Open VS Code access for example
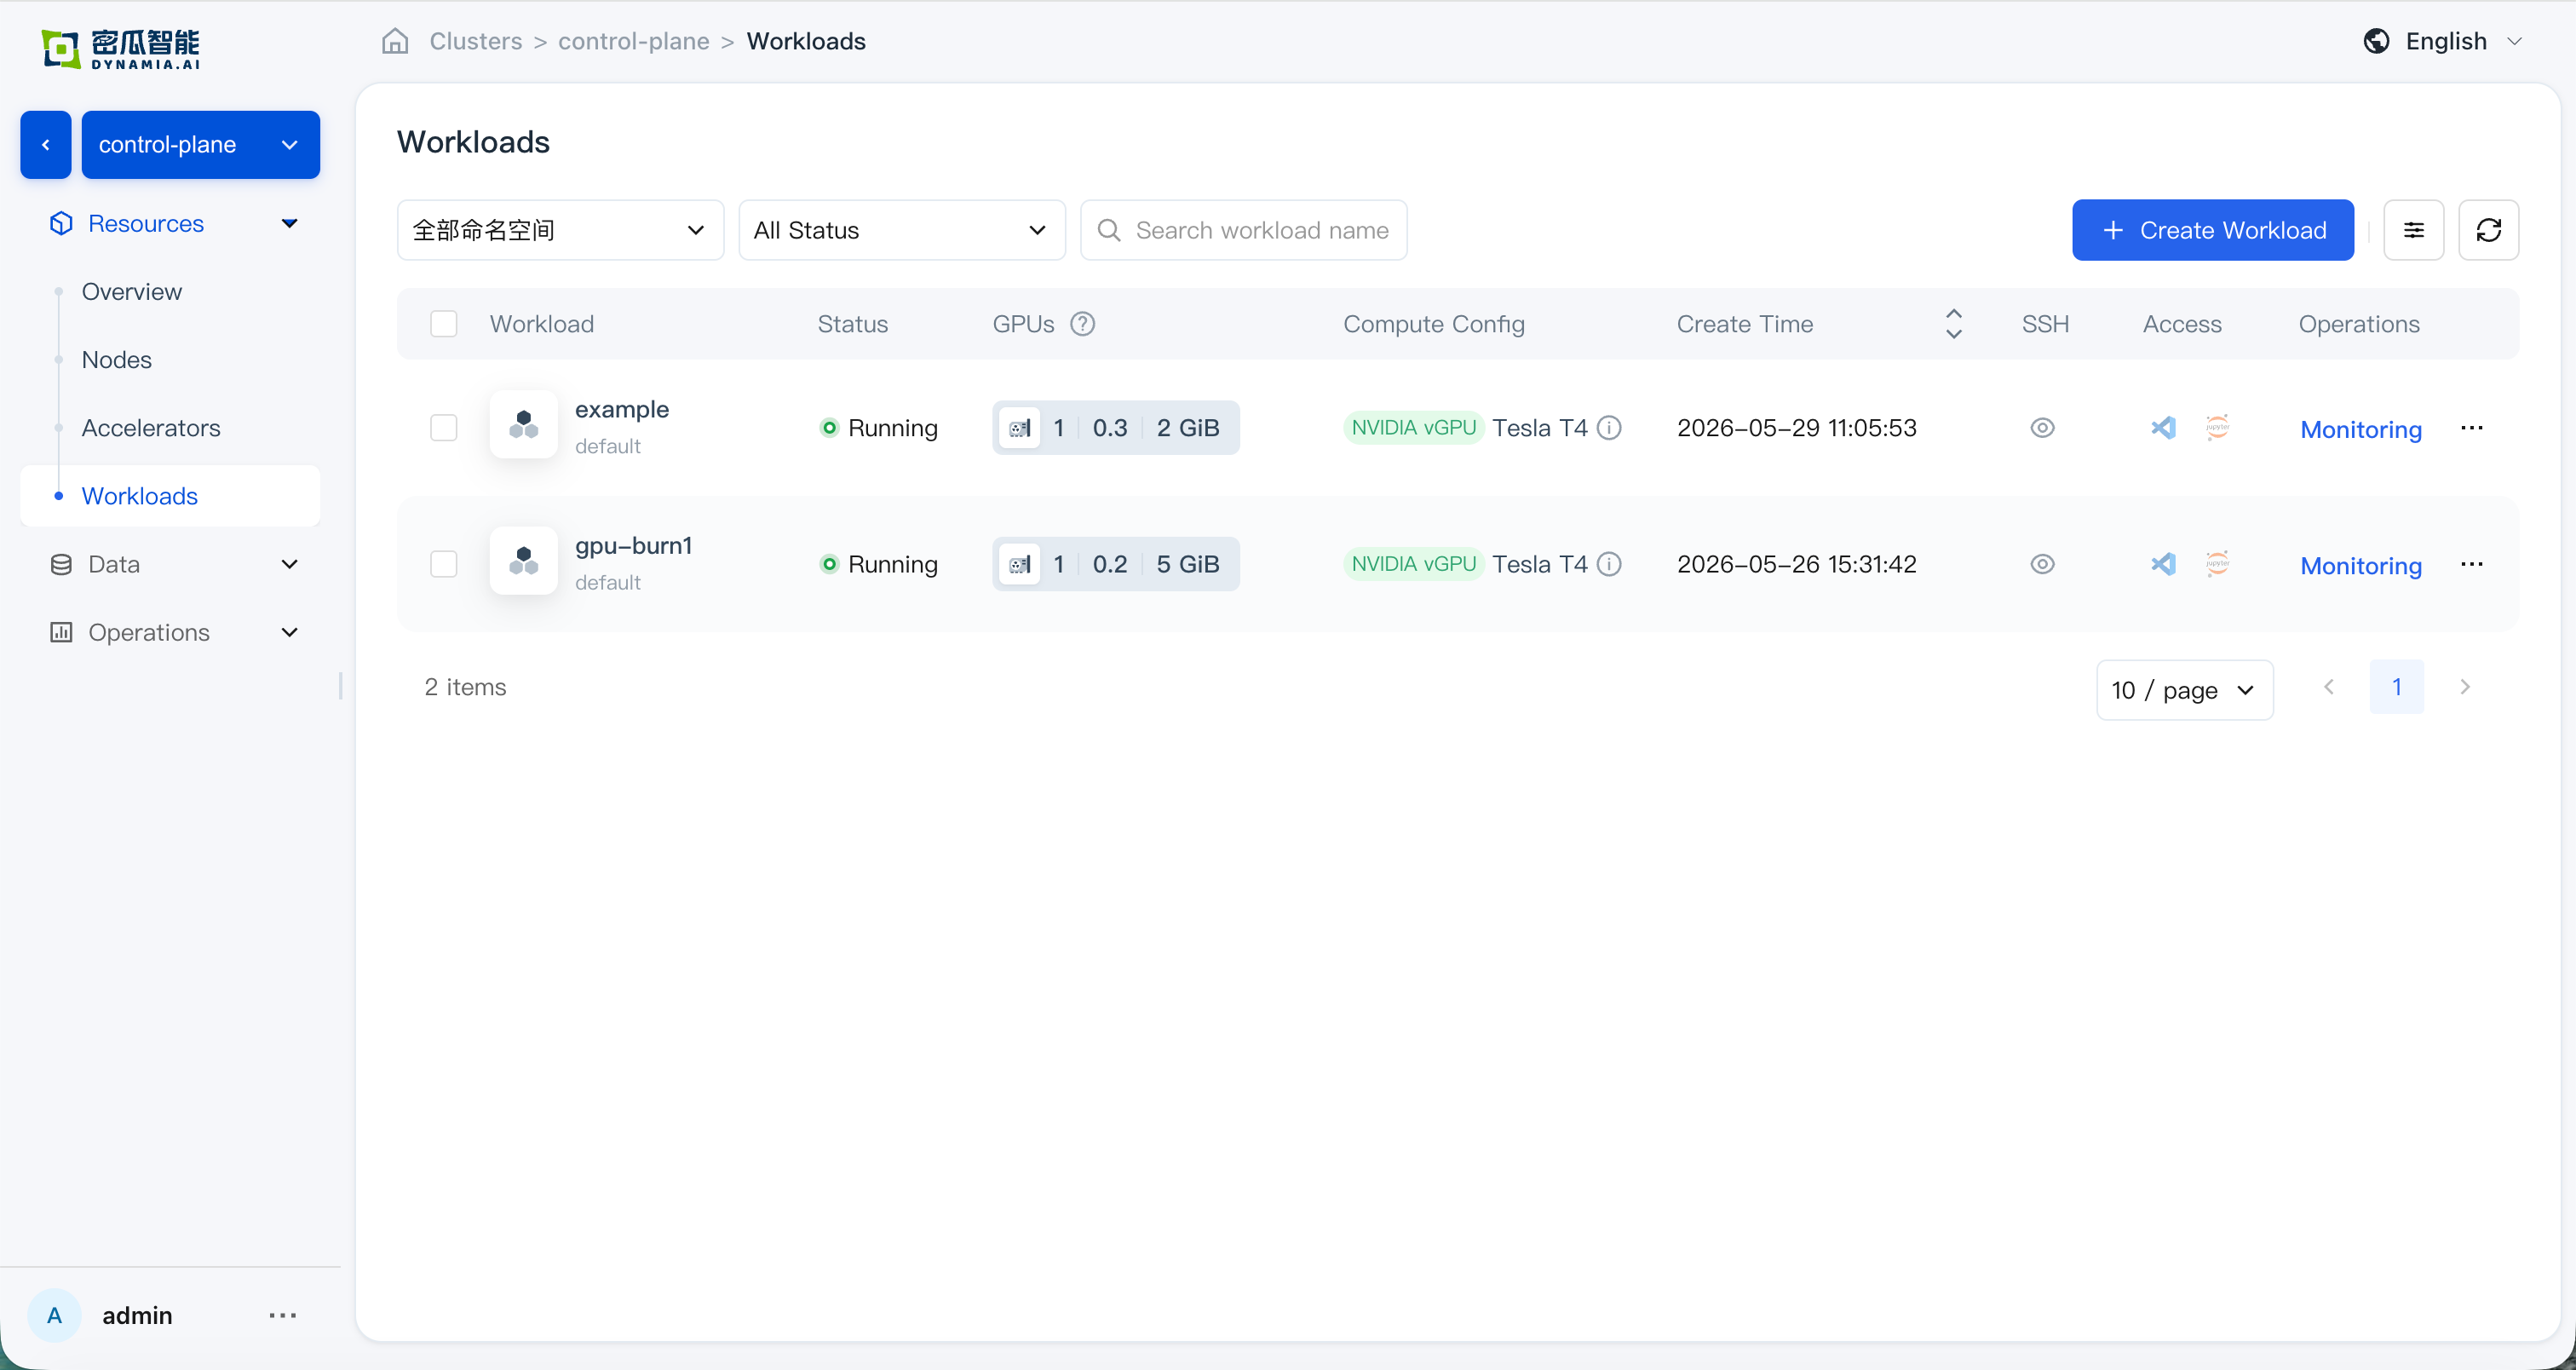The image size is (2576, 1370). click(x=2163, y=428)
